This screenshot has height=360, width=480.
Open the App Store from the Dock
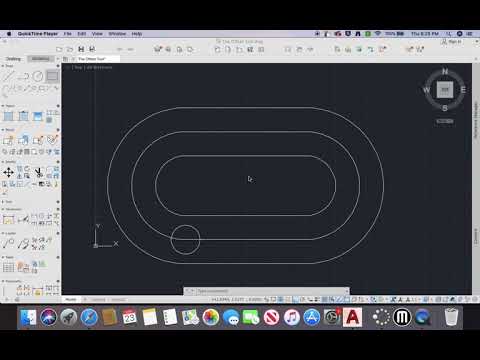[x=312, y=317]
